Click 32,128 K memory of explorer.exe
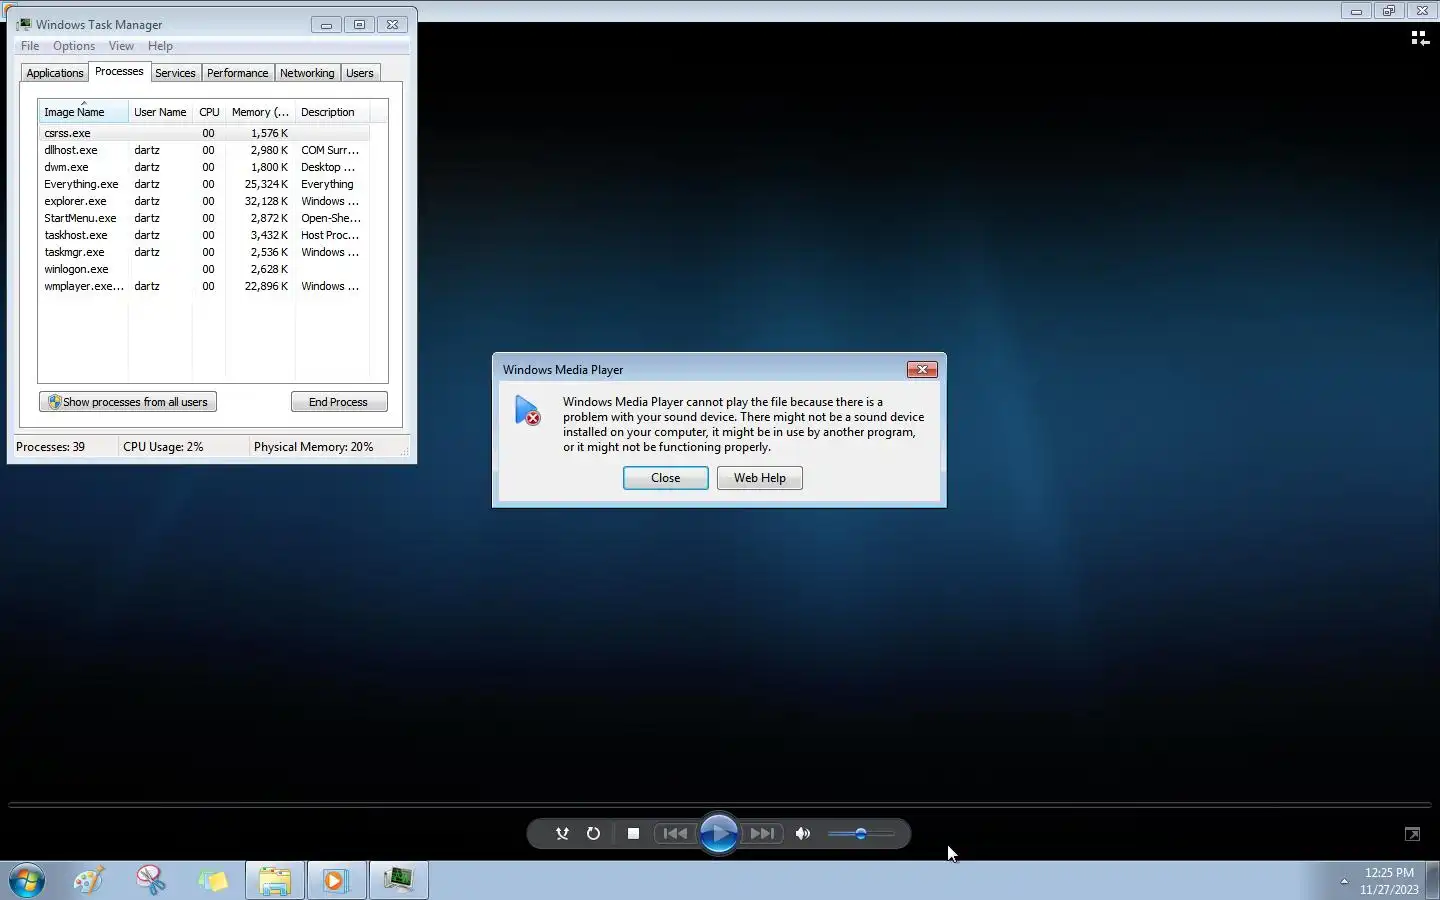Screen dimensions: 1440x900 266,201
